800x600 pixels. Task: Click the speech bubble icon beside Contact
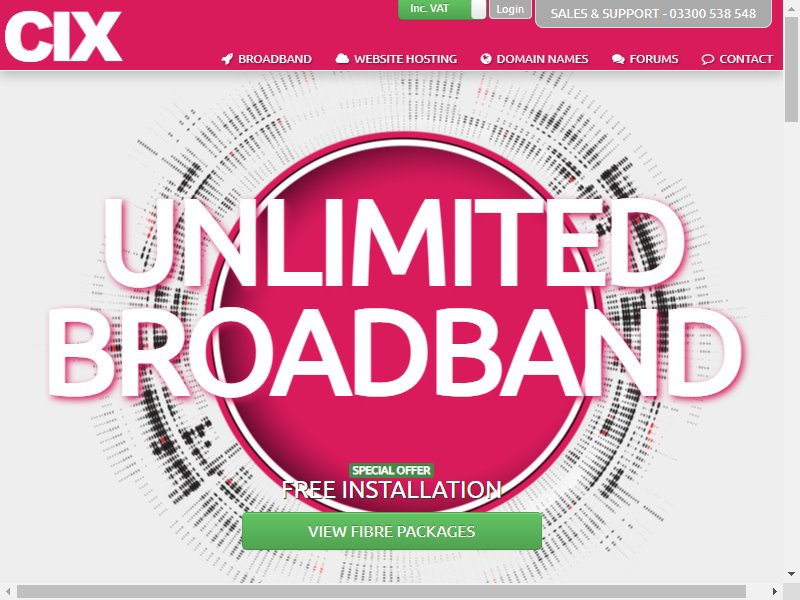point(707,59)
